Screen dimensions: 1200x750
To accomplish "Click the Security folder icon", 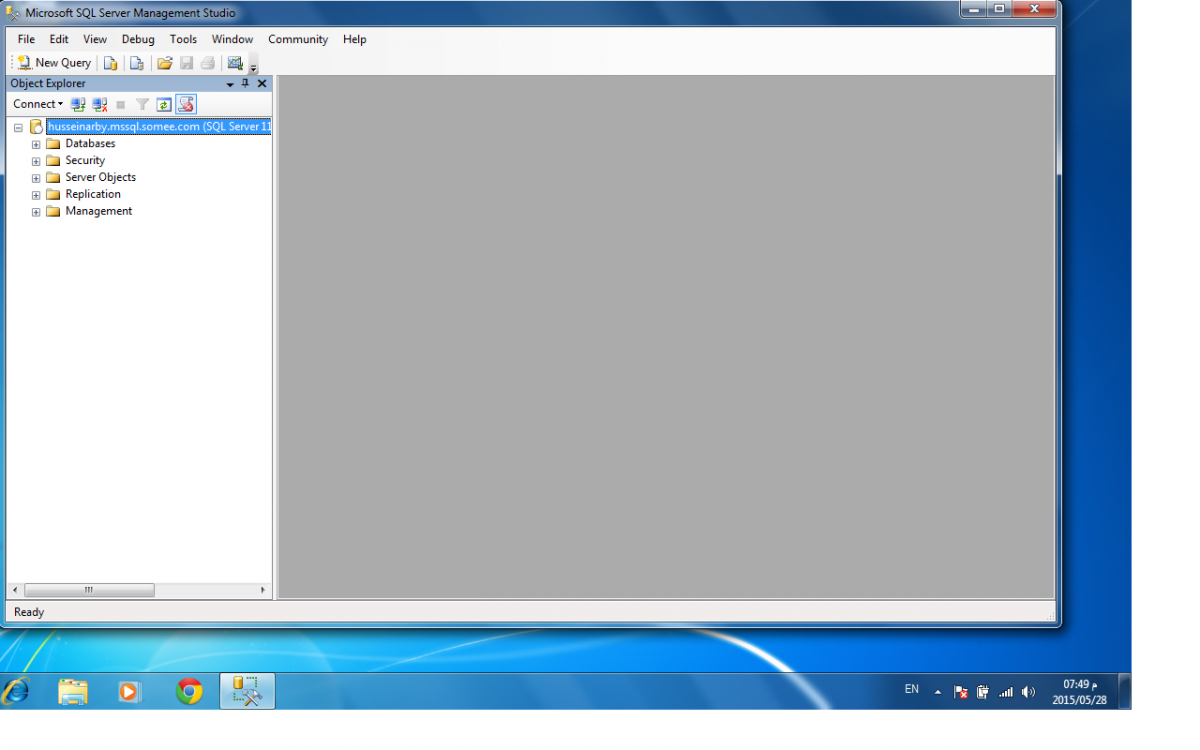I will coord(53,161).
